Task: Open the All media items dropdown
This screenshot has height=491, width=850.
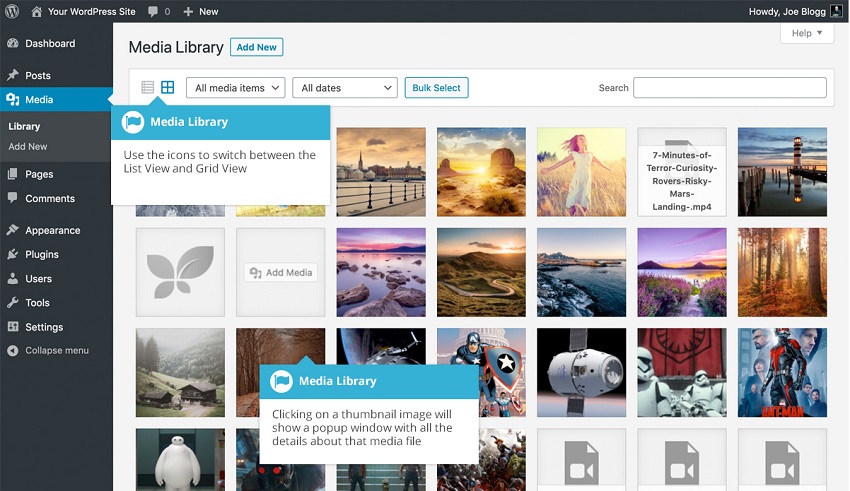Action: click(x=235, y=88)
